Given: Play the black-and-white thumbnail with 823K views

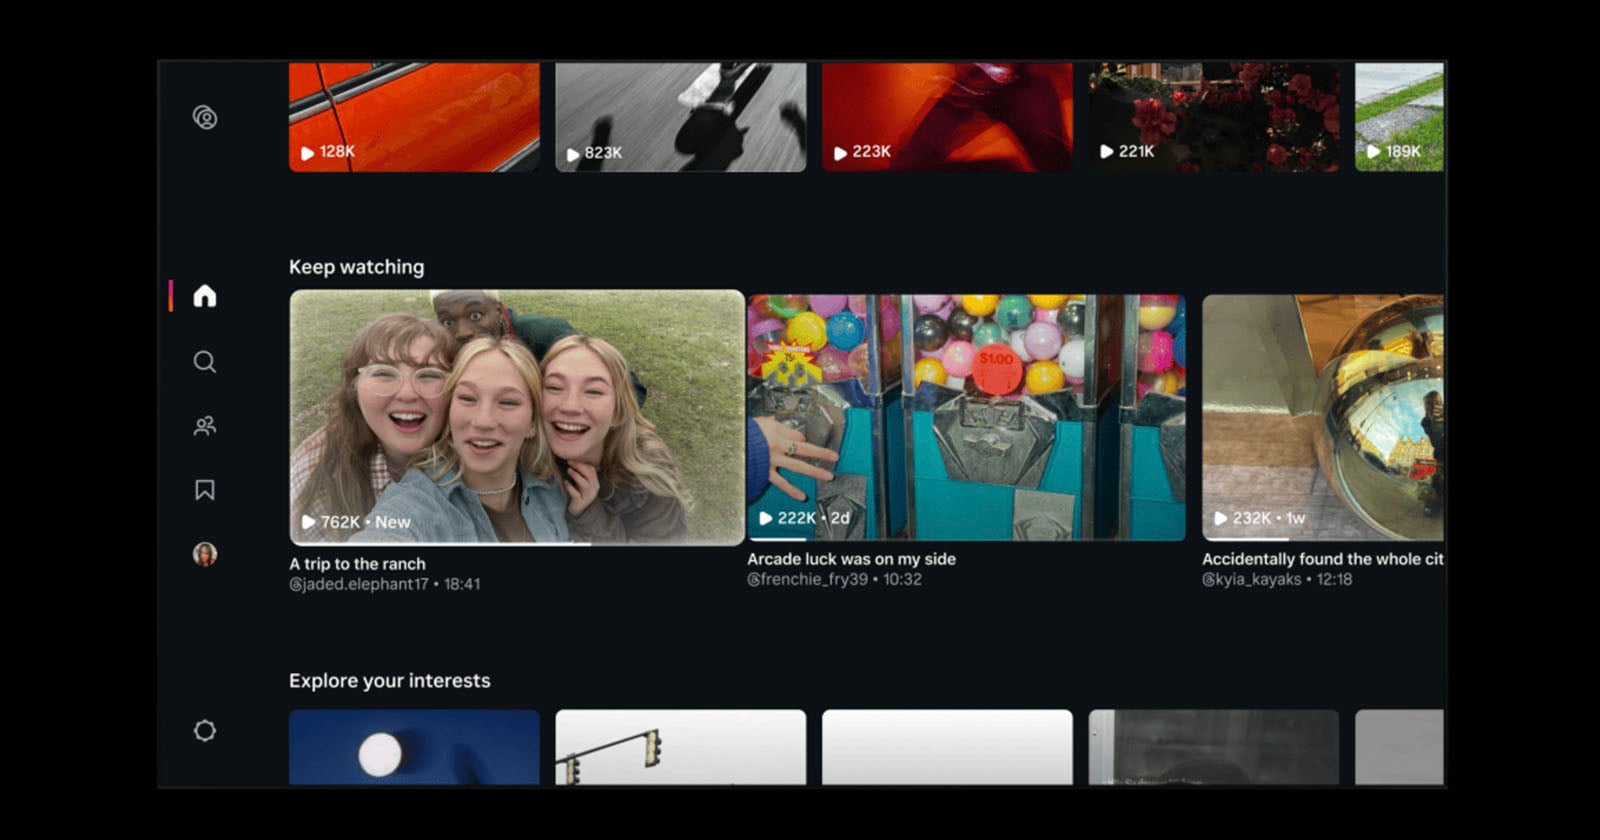Looking at the screenshot, I should (681, 117).
